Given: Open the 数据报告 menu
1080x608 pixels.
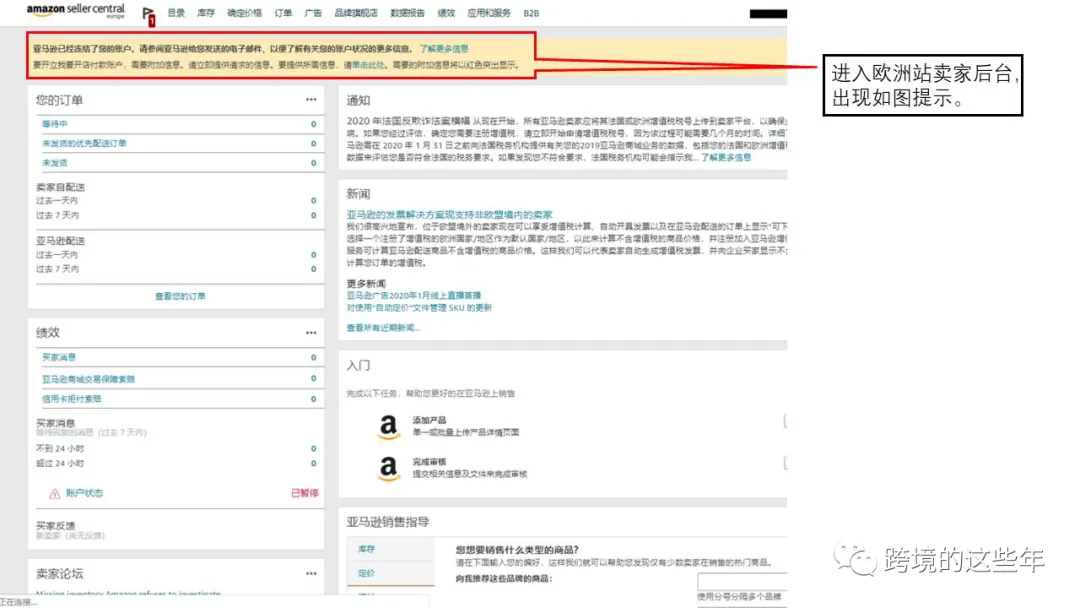Looking at the screenshot, I should 408,13.
